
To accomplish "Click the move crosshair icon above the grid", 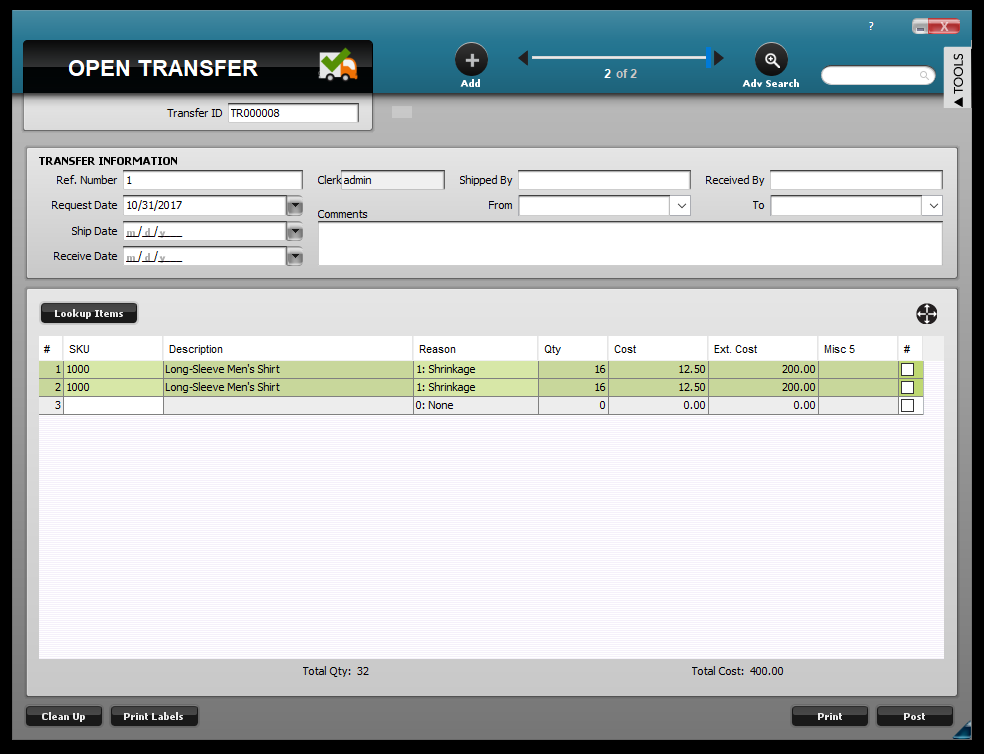I will [x=926, y=313].
